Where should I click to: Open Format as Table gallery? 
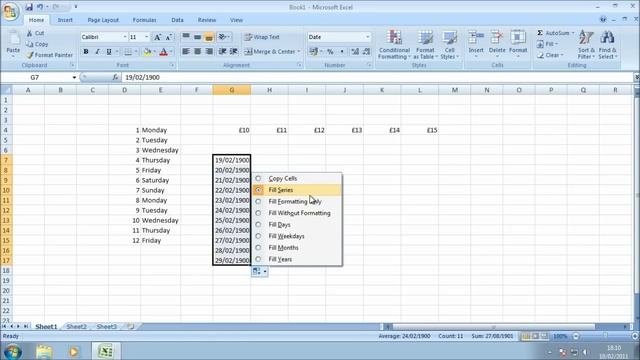click(x=425, y=45)
